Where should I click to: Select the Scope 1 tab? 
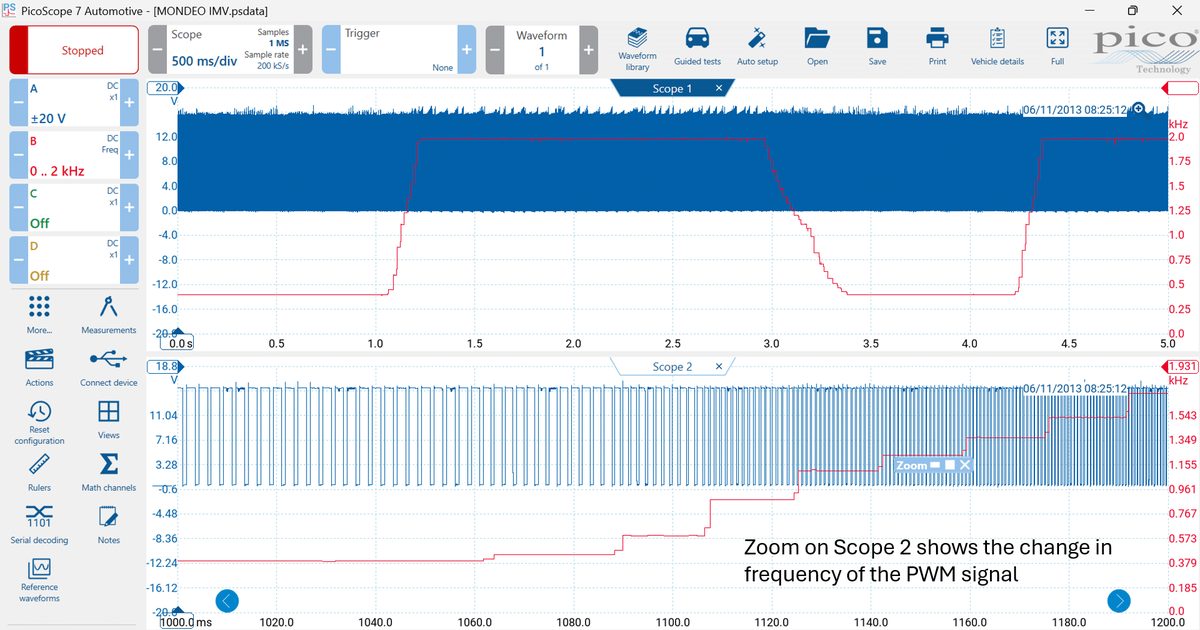[x=671, y=88]
